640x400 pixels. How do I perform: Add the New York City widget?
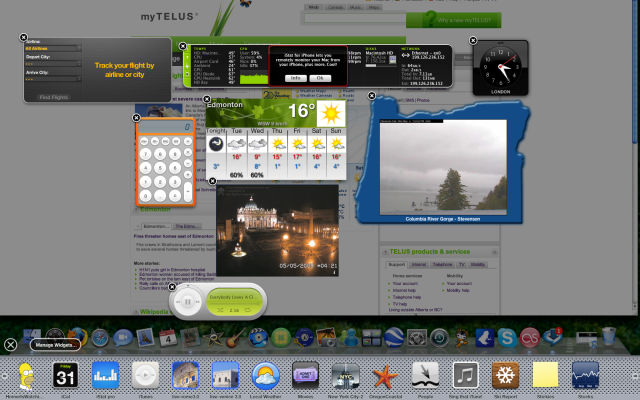click(345, 375)
